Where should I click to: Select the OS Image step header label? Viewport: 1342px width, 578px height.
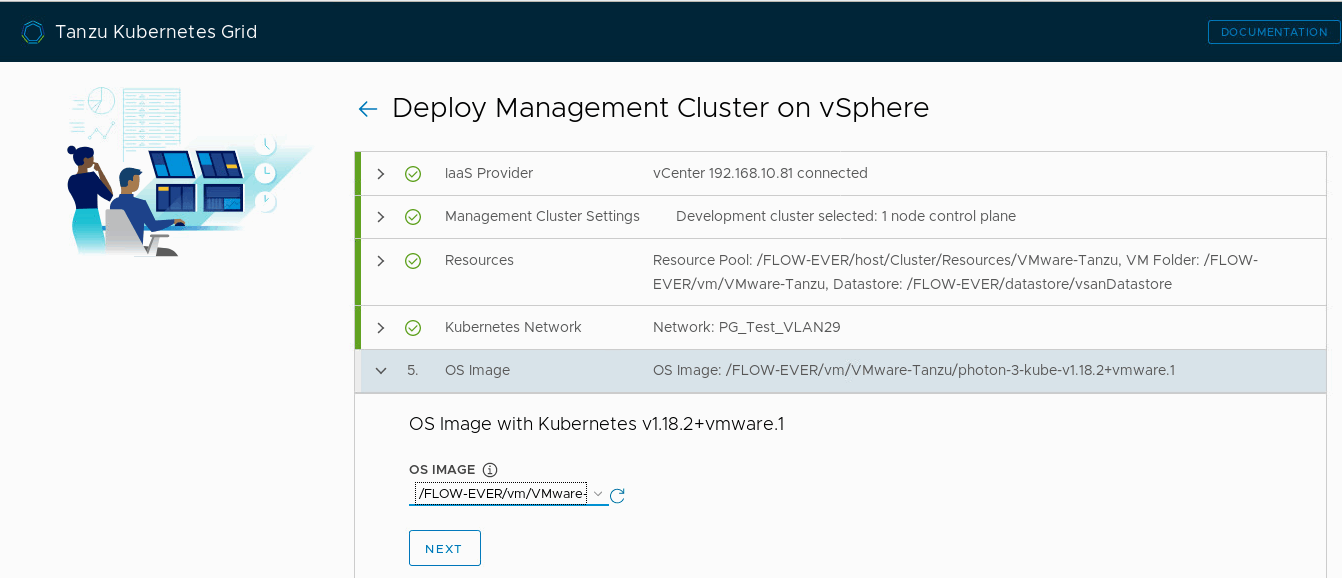477,370
